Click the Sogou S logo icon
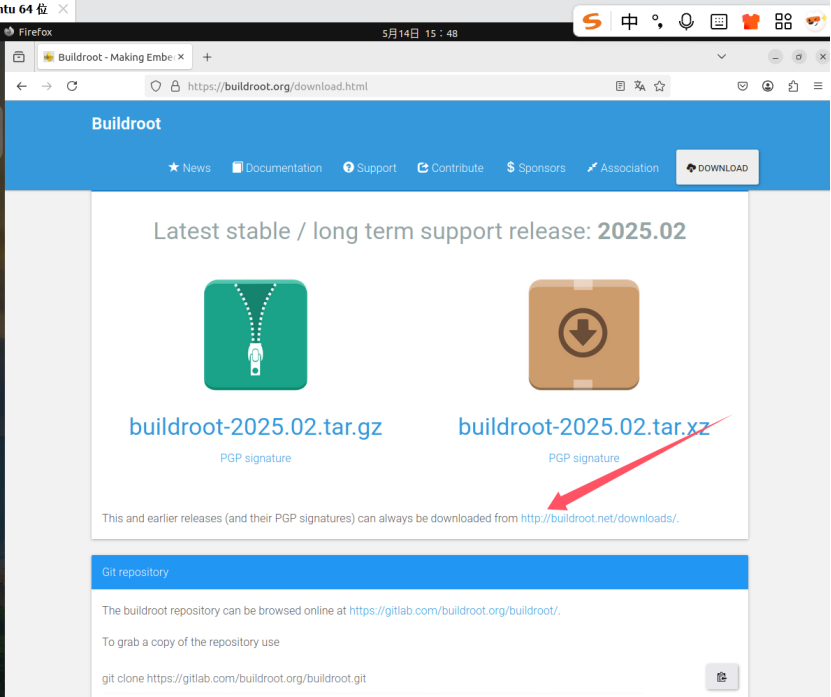The height and width of the screenshot is (697, 831). pyautogui.click(x=591, y=22)
